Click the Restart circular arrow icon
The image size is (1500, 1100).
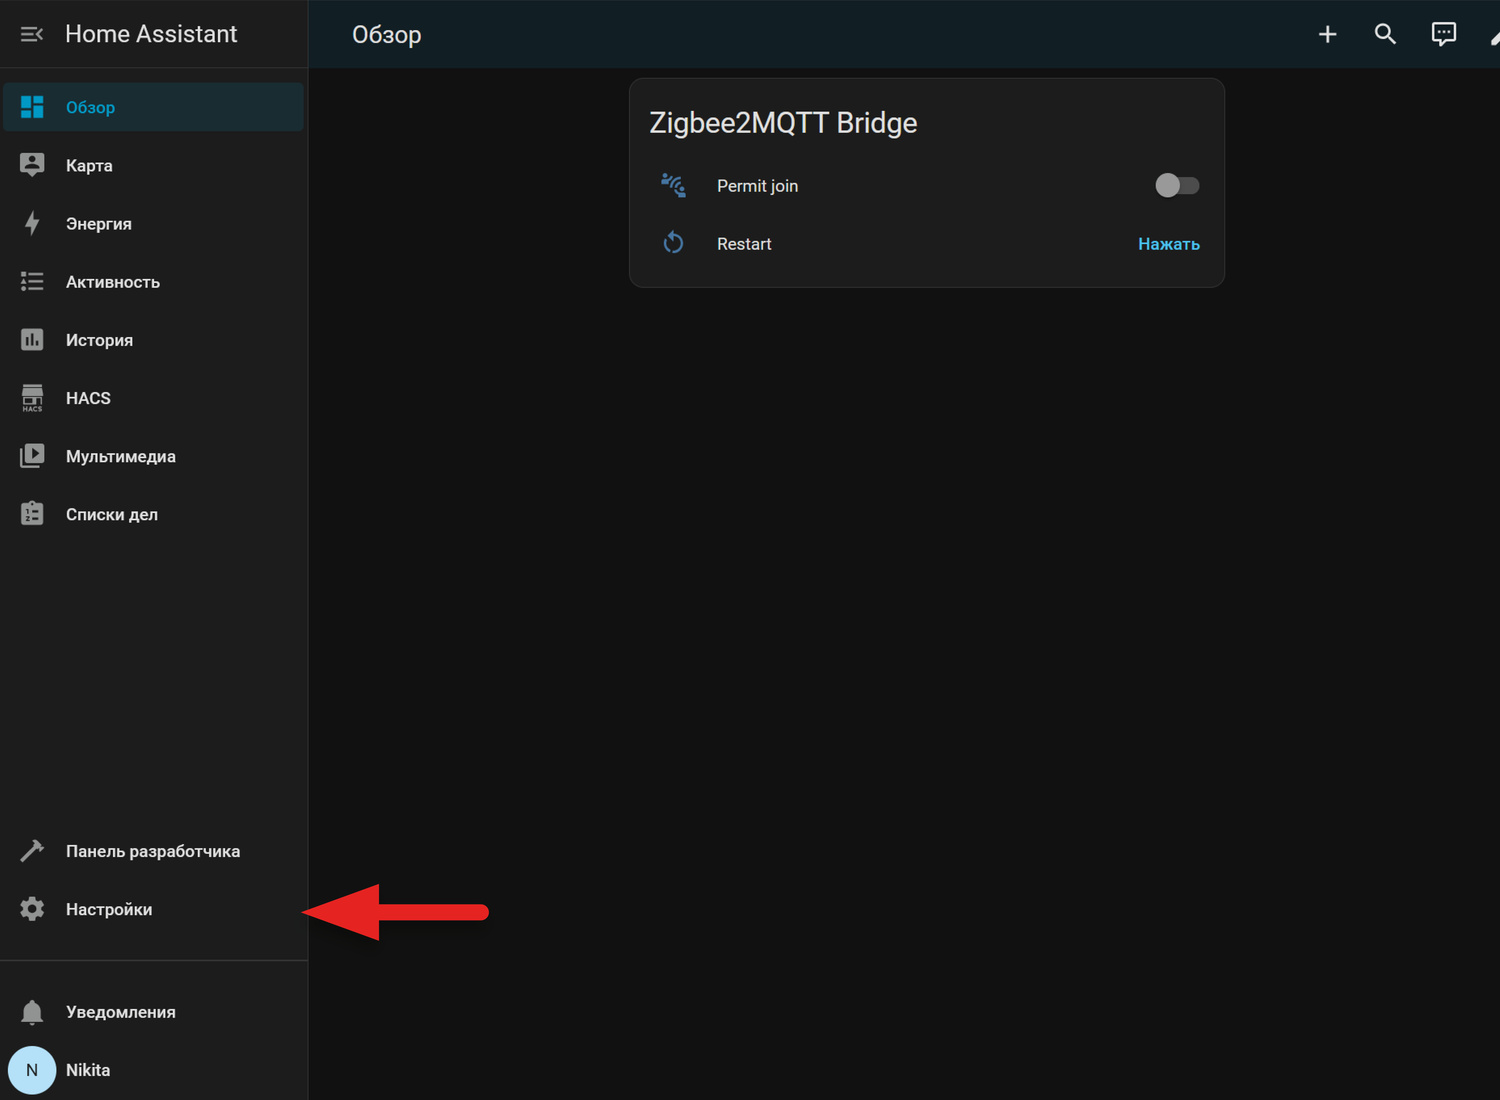(673, 243)
